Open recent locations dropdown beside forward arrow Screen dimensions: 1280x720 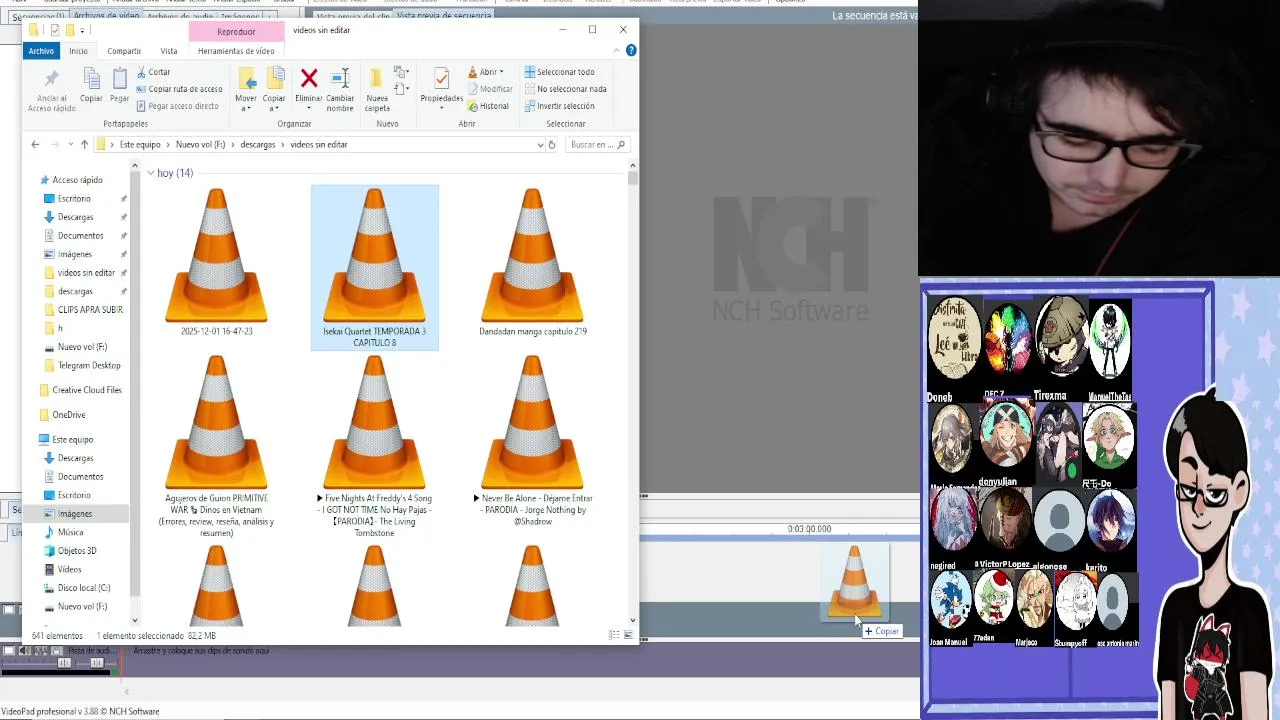tap(69, 144)
